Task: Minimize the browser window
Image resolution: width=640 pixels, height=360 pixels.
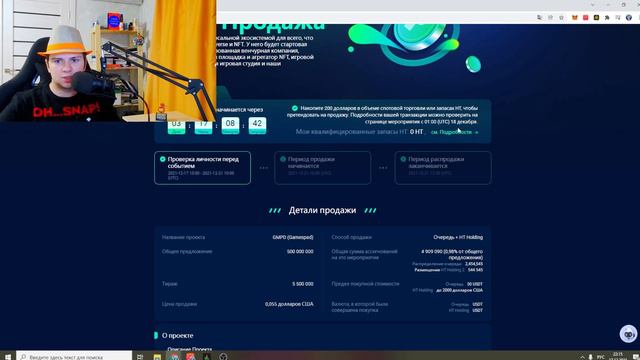Action: click(x=608, y=4)
